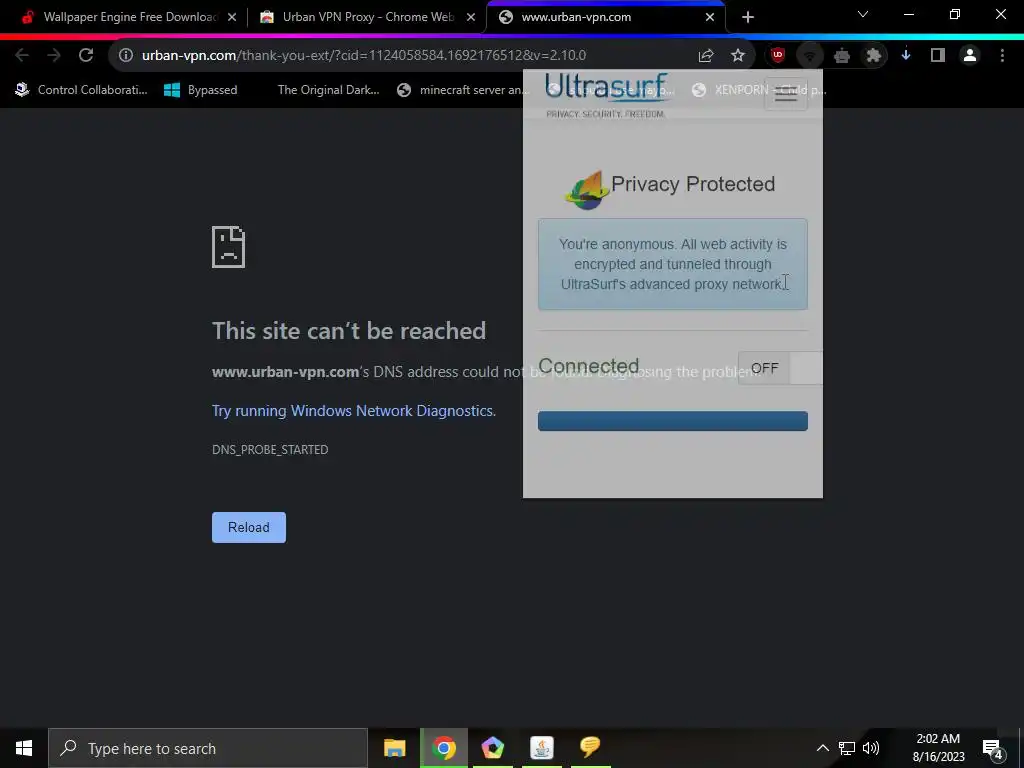Image resolution: width=1024 pixels, height=768 pixels.
Task: Open the taskbar clock showing 2:02 AM
Action: 938,748
